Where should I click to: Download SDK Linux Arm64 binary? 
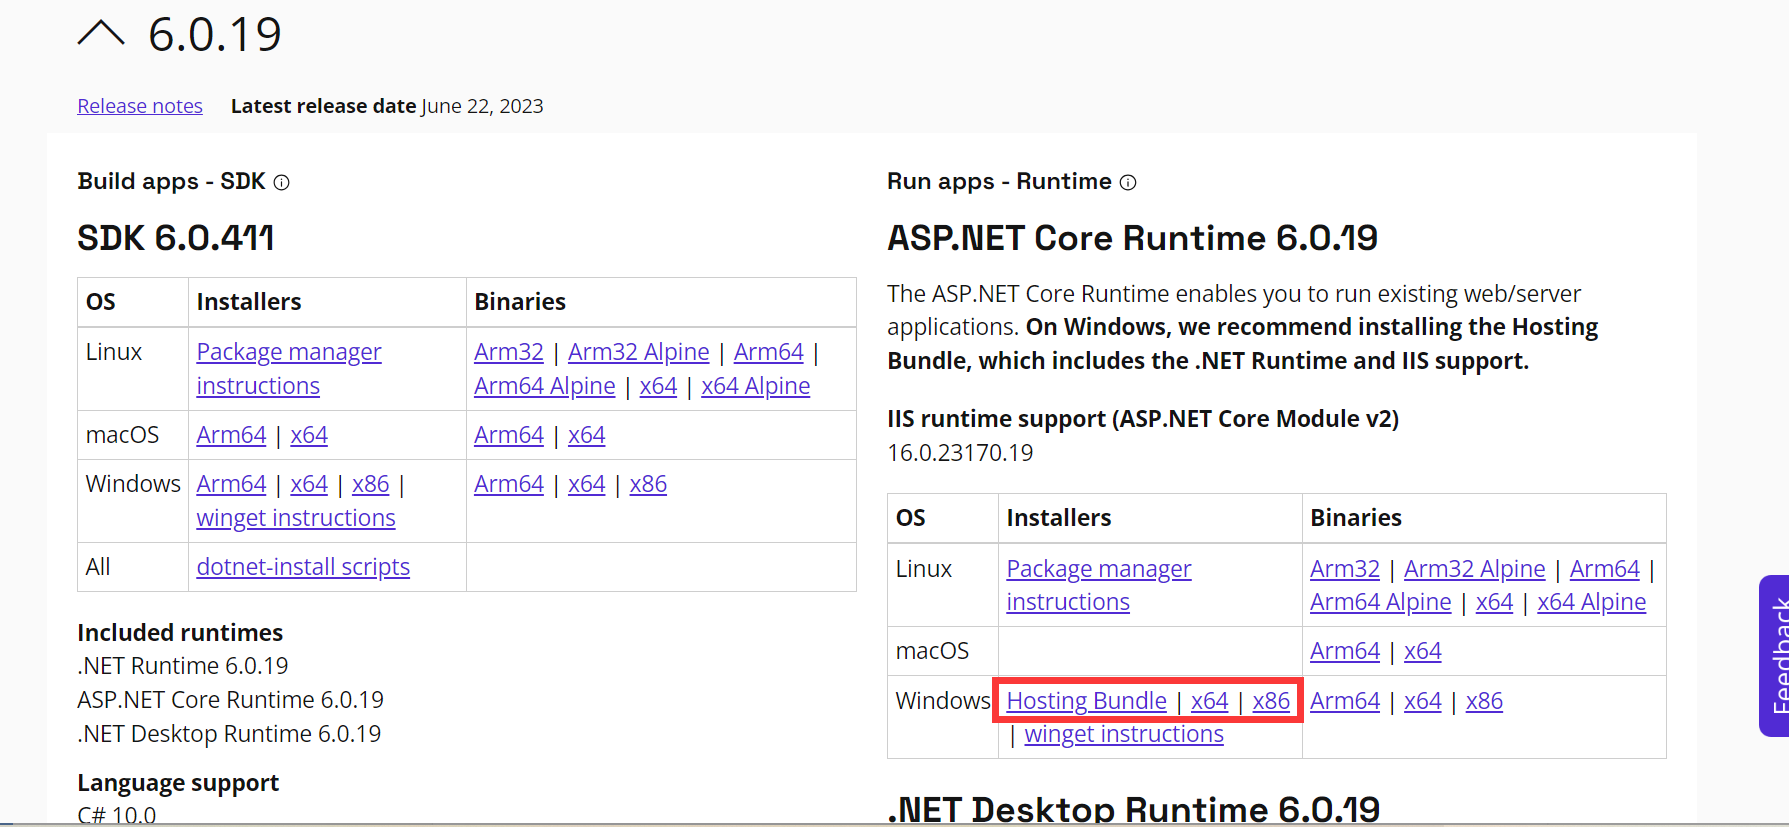coord(769,352)
